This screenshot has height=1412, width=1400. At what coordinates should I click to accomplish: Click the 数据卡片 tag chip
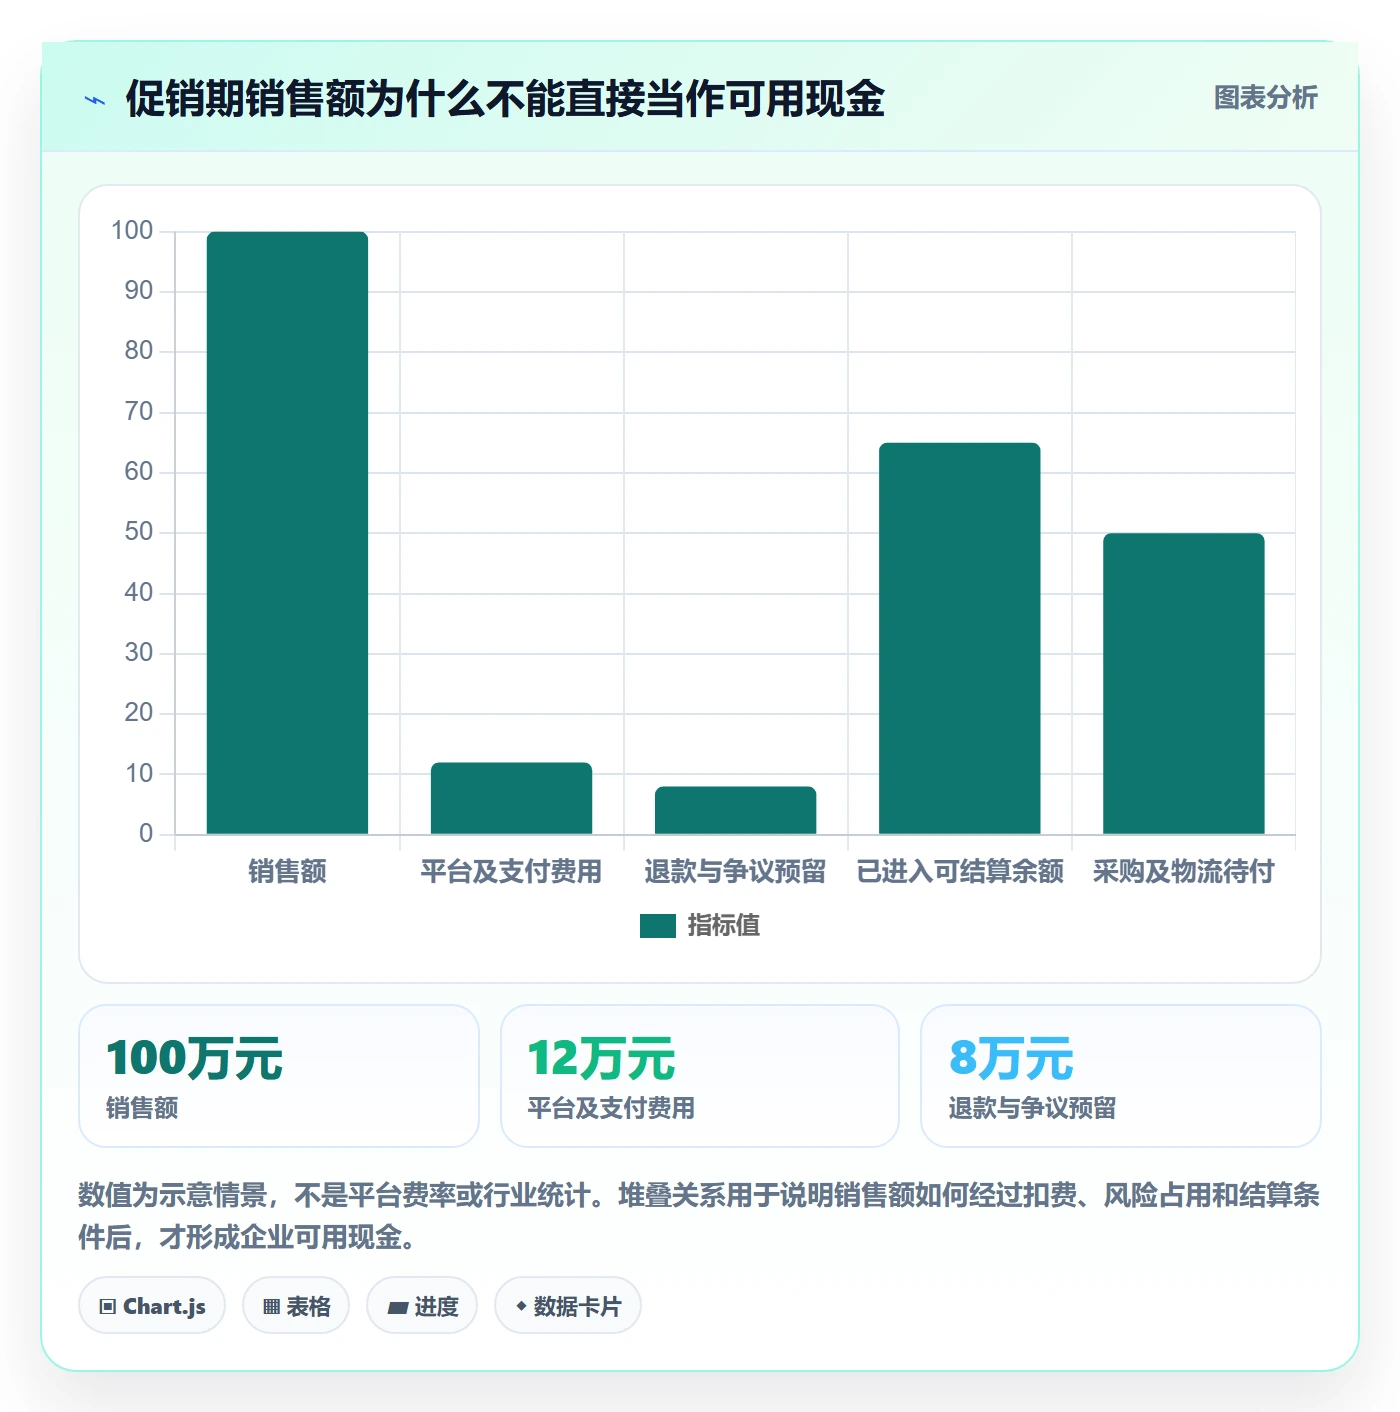coord(568,1306)
